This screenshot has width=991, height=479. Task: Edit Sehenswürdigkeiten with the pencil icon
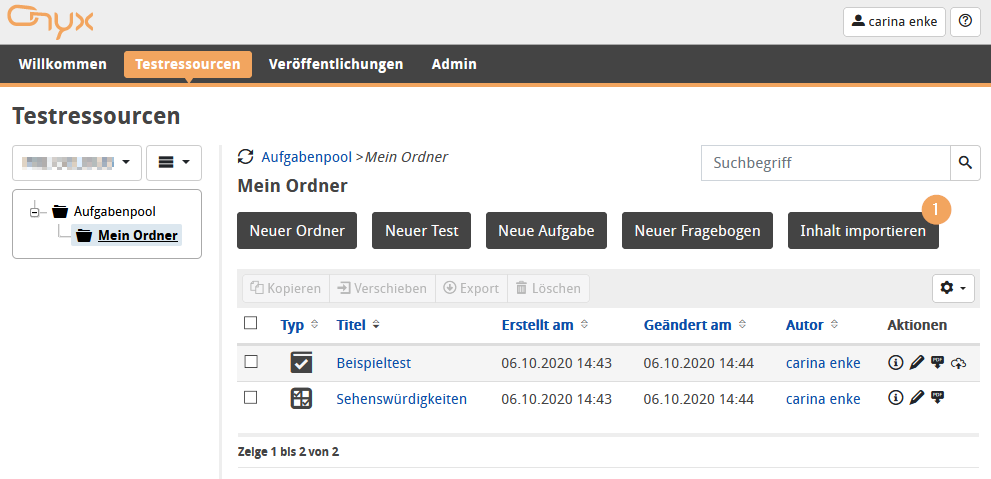pyautogui.click(x=916, y=397)
